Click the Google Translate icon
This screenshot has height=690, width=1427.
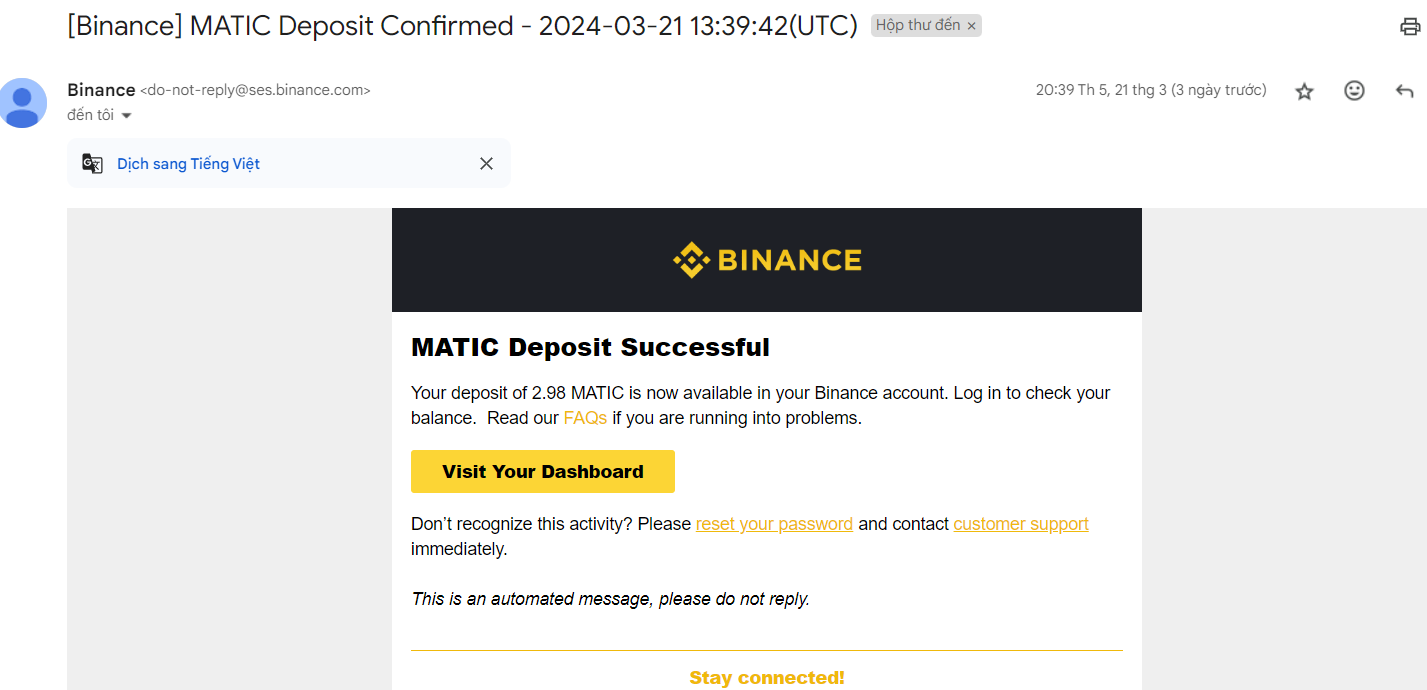pyautogui.click(x=93, y=164)
